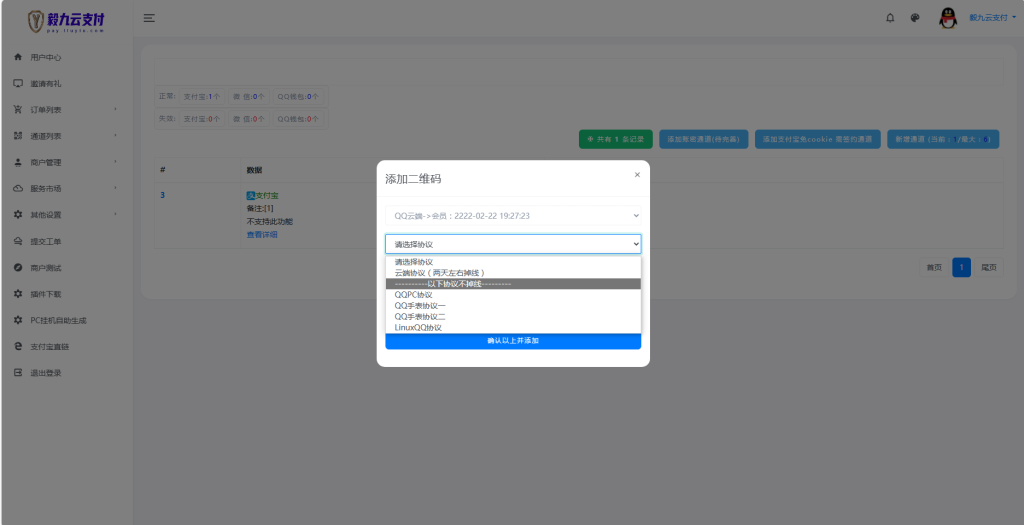Select 云端协议（两天左右掉线）option
The height and width of the screenshot is (525, 1024).
click(513, 273)
